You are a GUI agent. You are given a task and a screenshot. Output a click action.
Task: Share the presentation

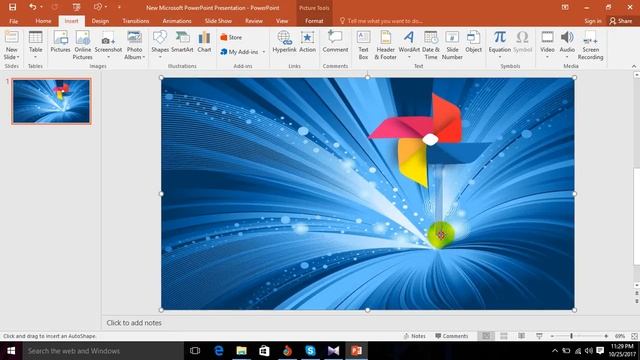(620, 21)
